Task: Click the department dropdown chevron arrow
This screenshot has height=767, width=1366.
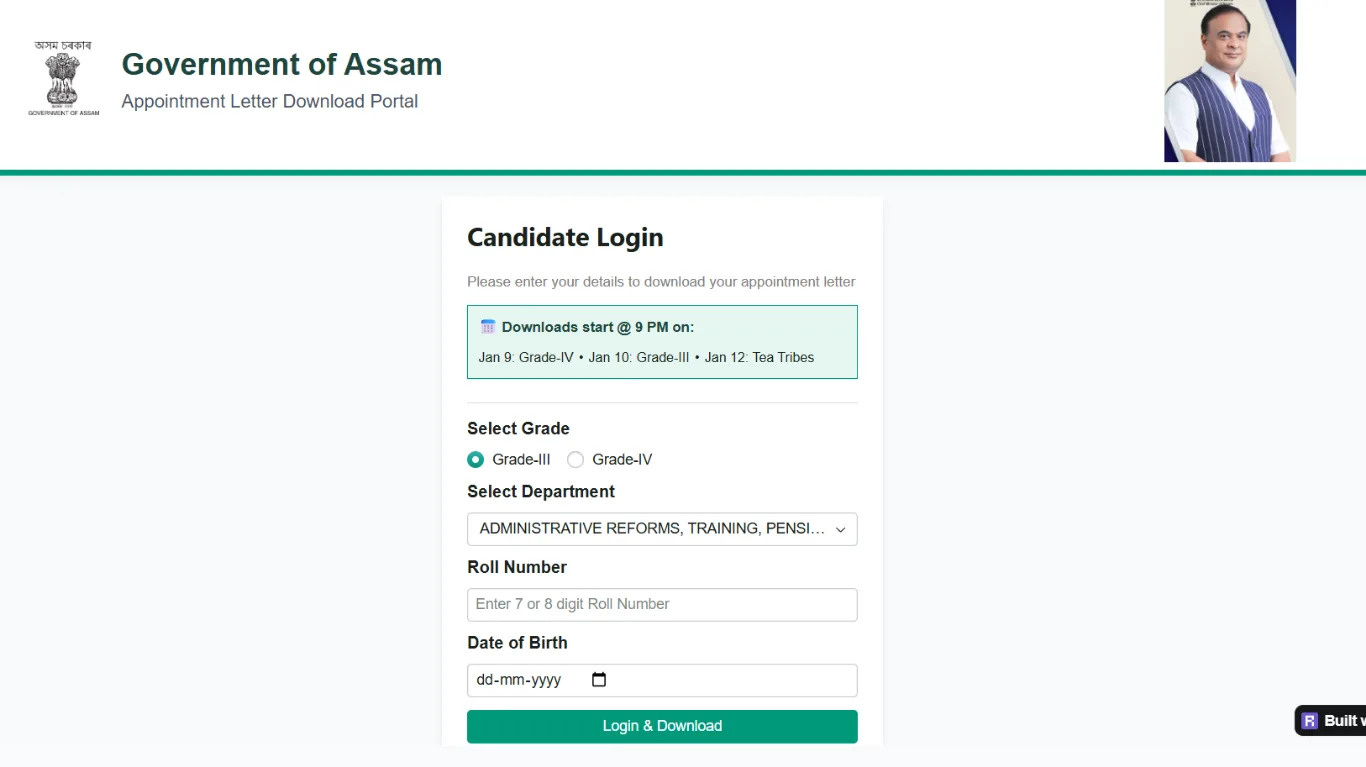Action: [840, 529]
